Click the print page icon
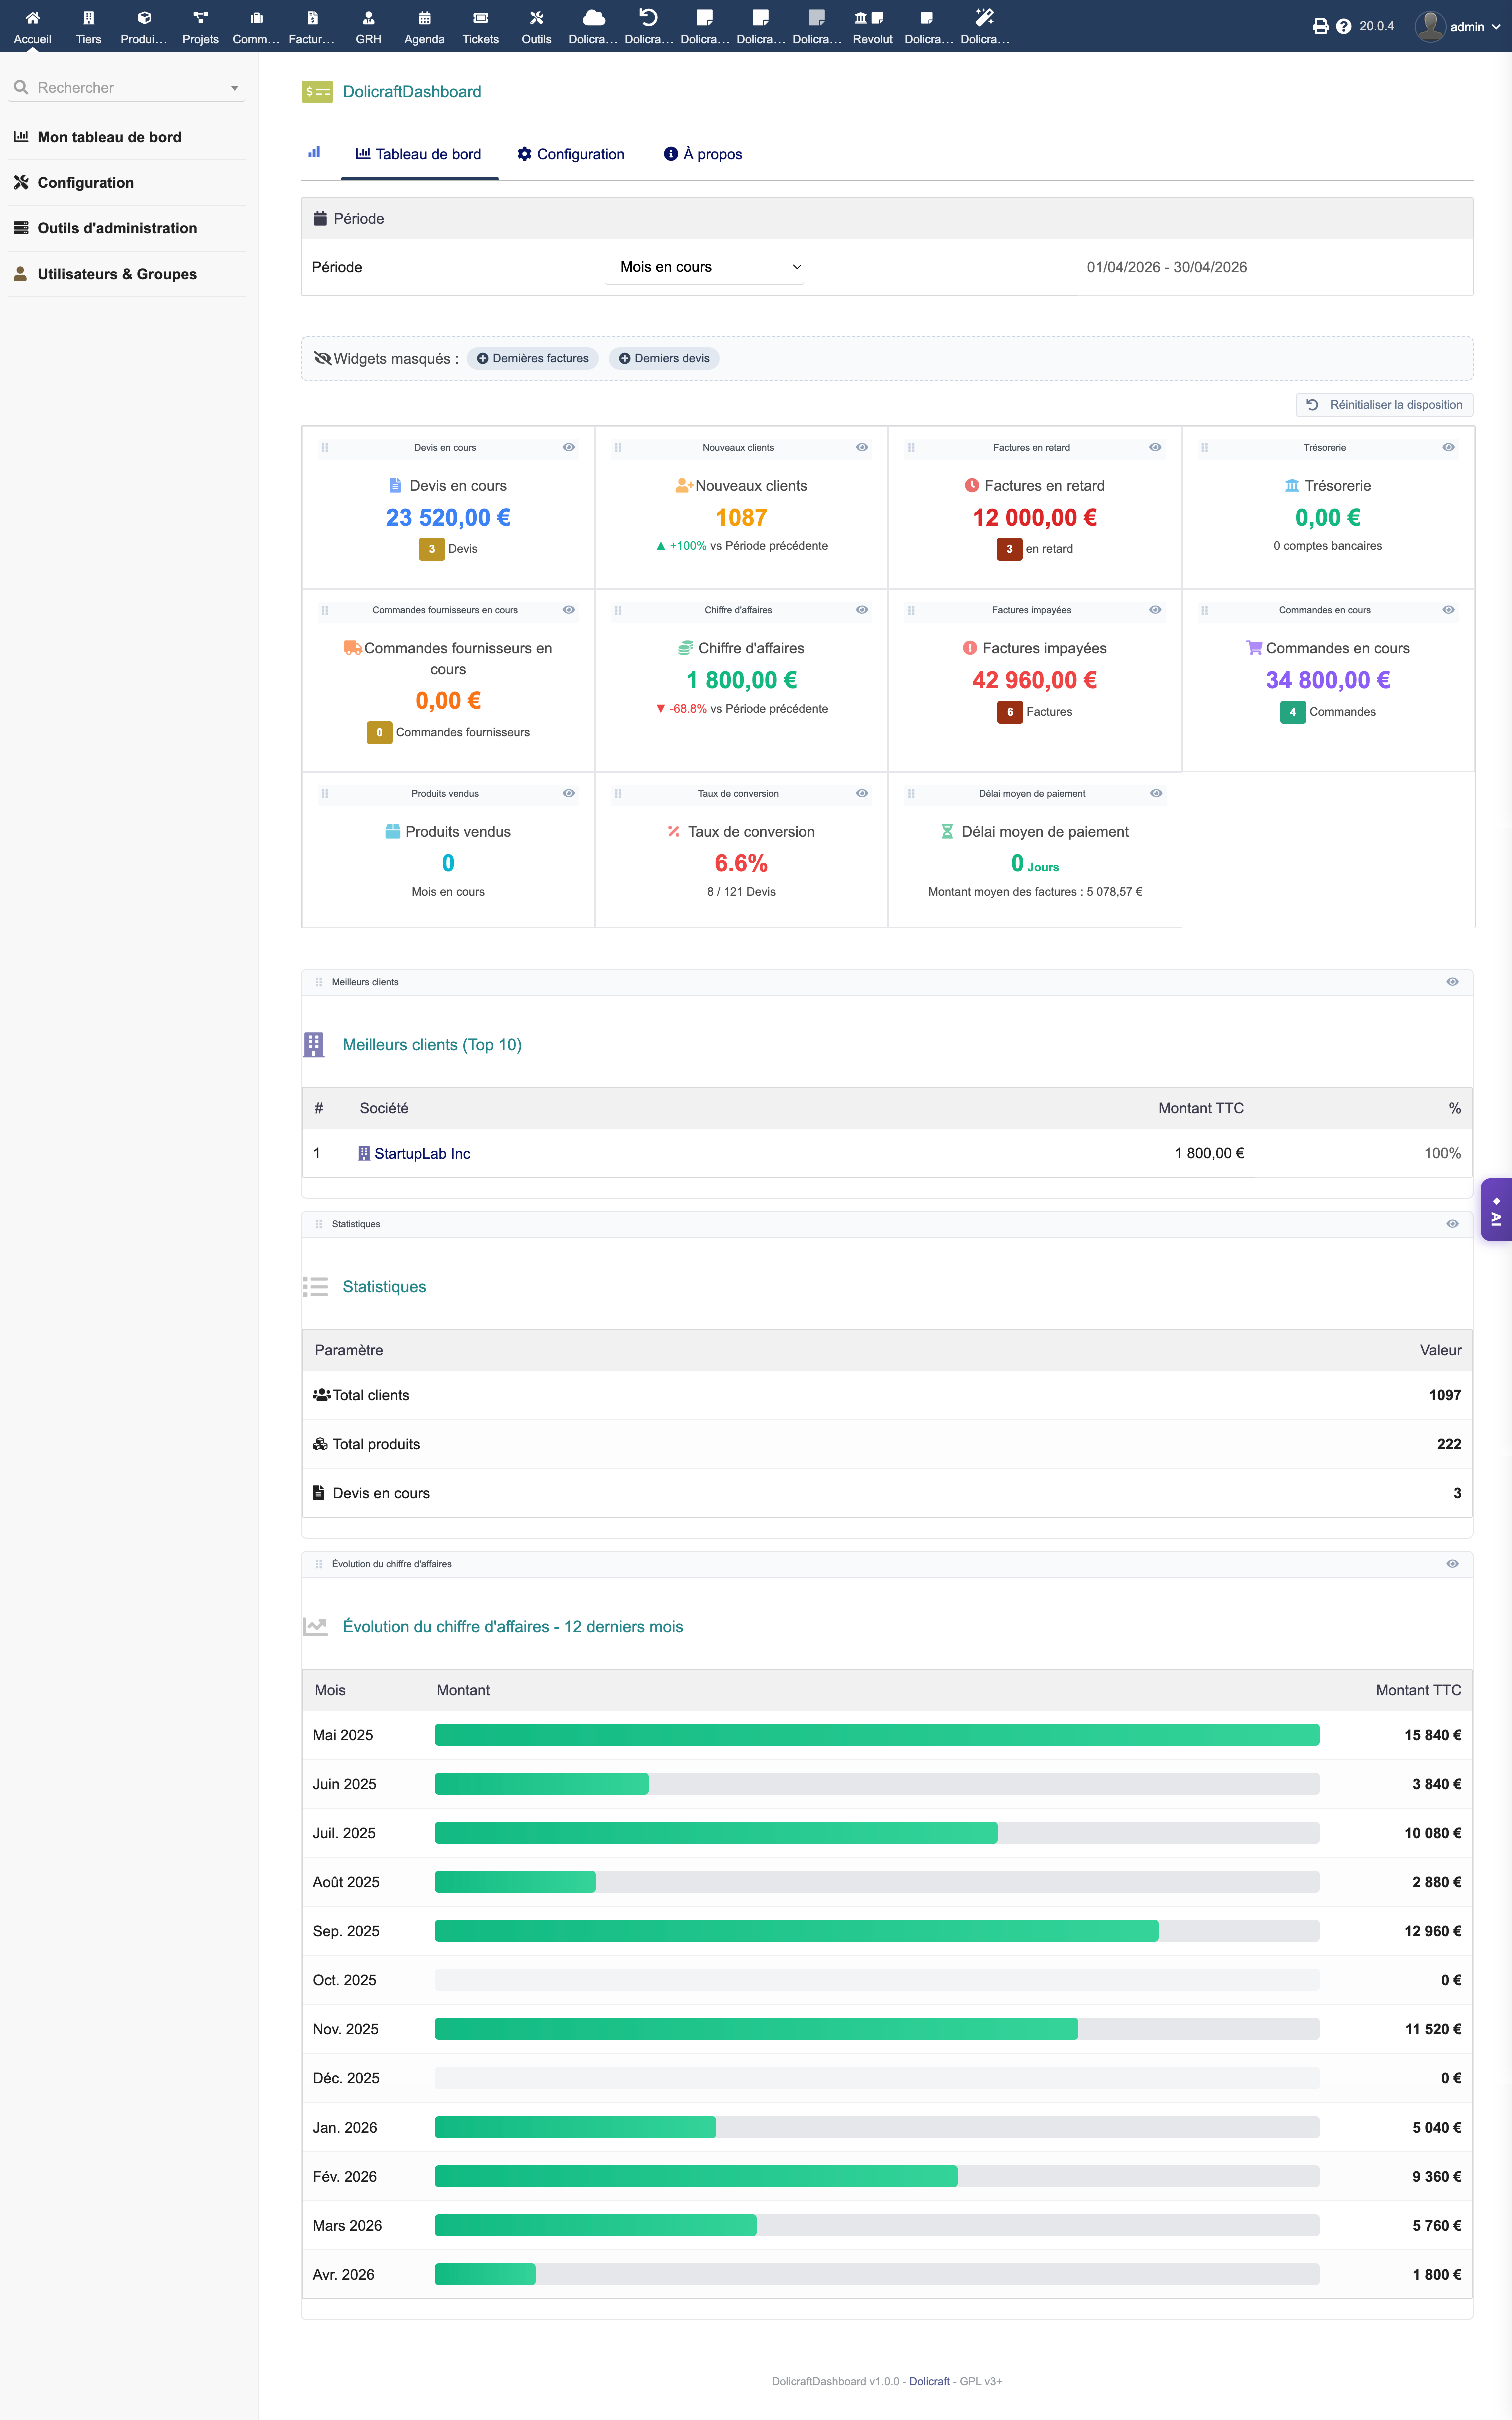The image size is (1512, 2420). (1320, 27)
